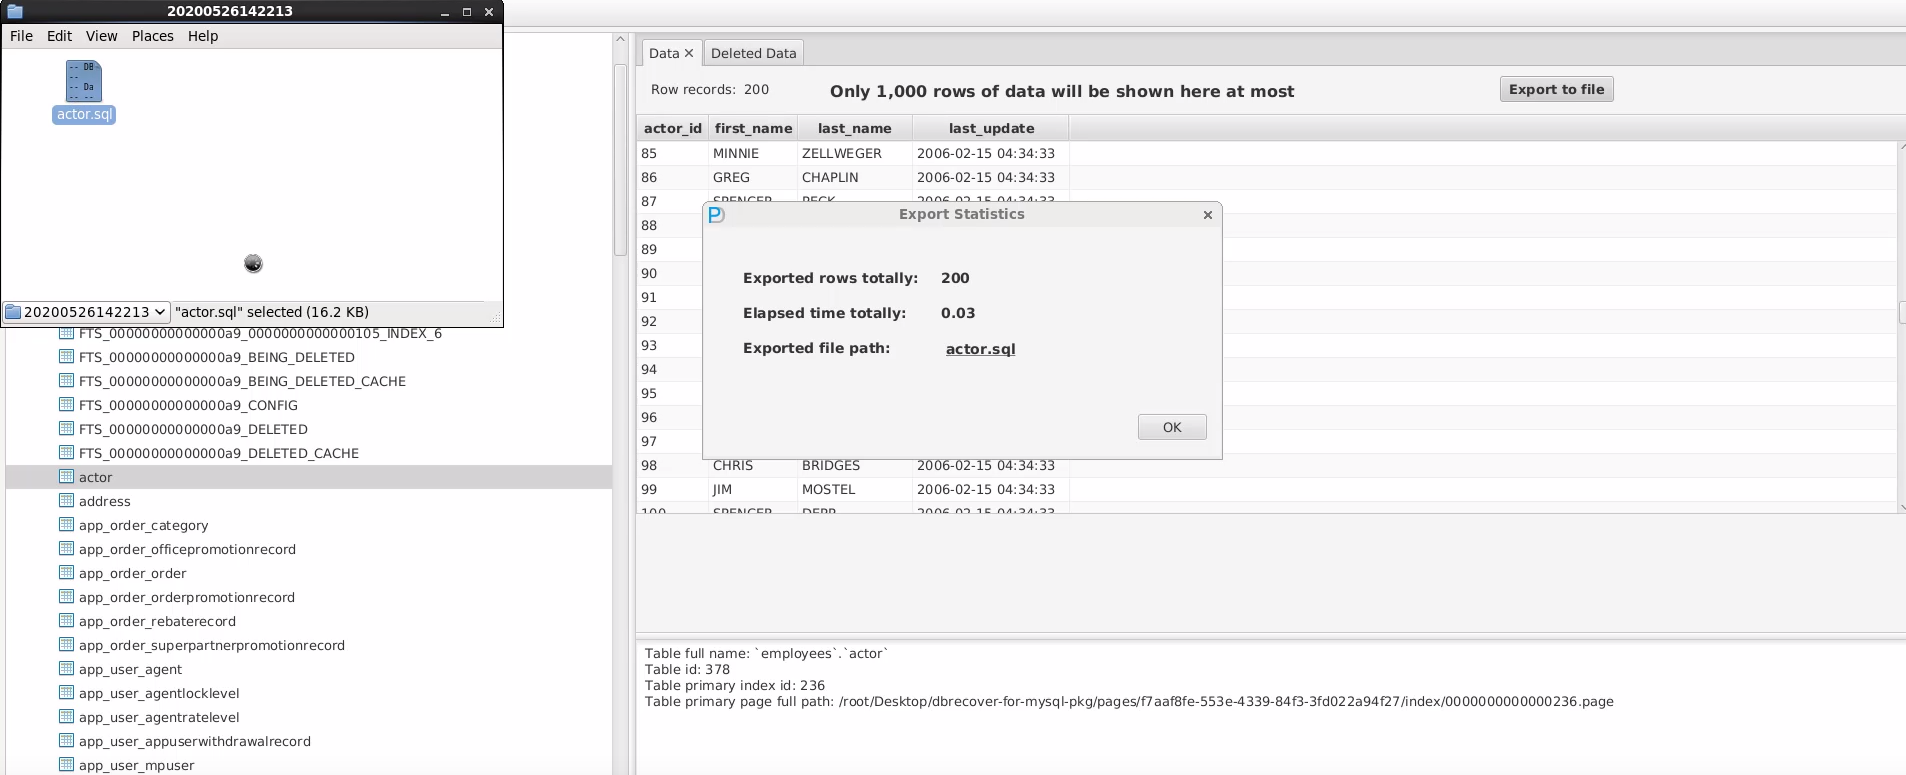The width and height of the screenshot is (1906, 775).
Task: Close the Data tab
Action: (689, 53)
